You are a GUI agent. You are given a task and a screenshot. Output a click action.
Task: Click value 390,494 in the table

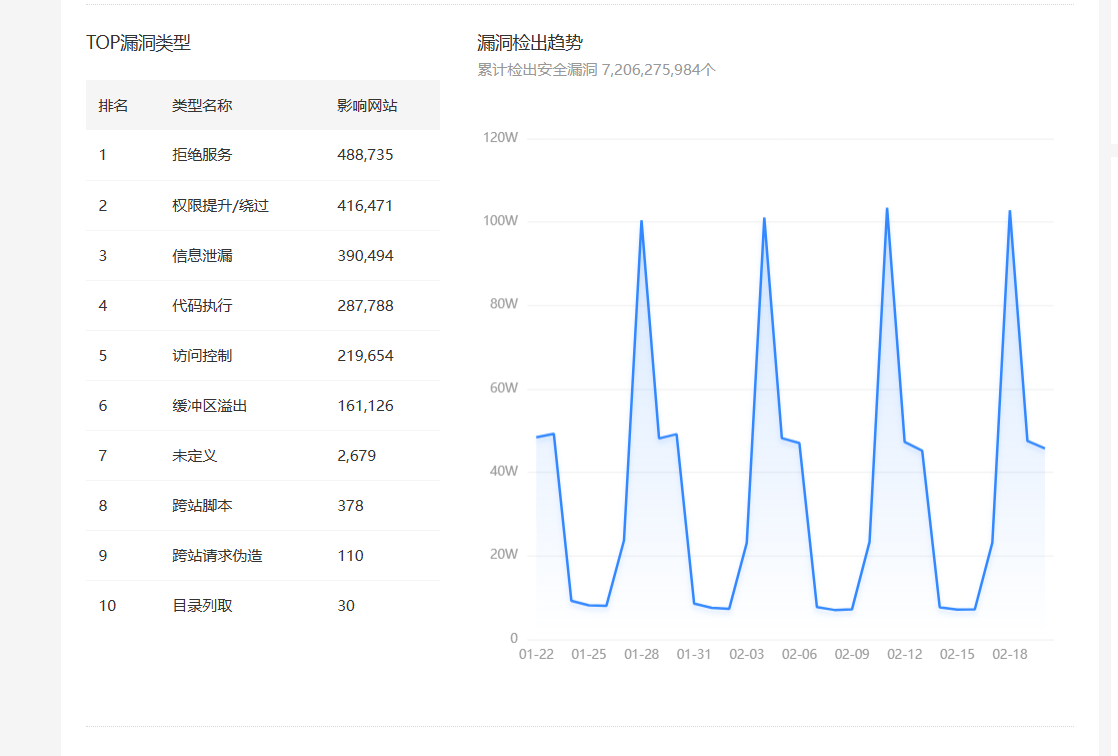click(365, 255)
